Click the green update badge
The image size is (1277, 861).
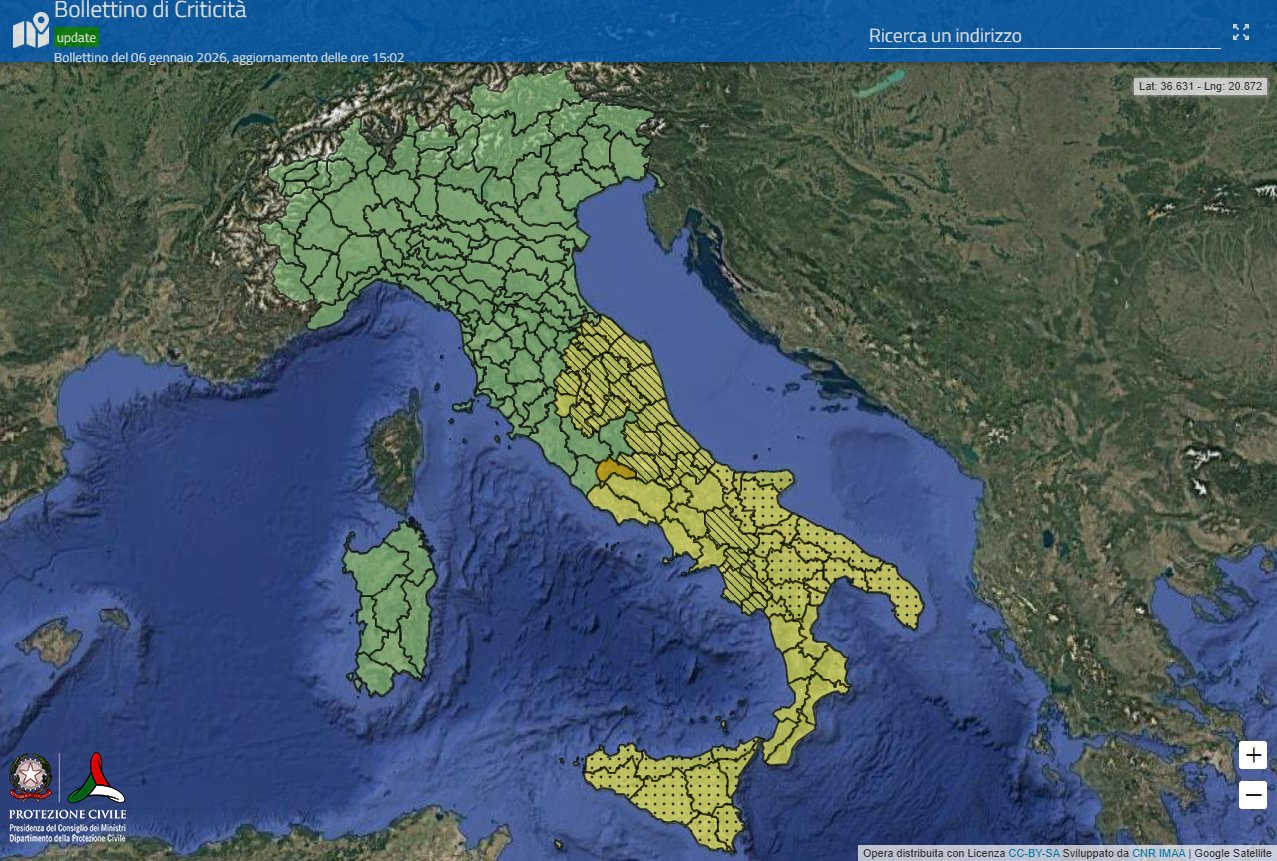pyautogui.click(x=76, y=38)
